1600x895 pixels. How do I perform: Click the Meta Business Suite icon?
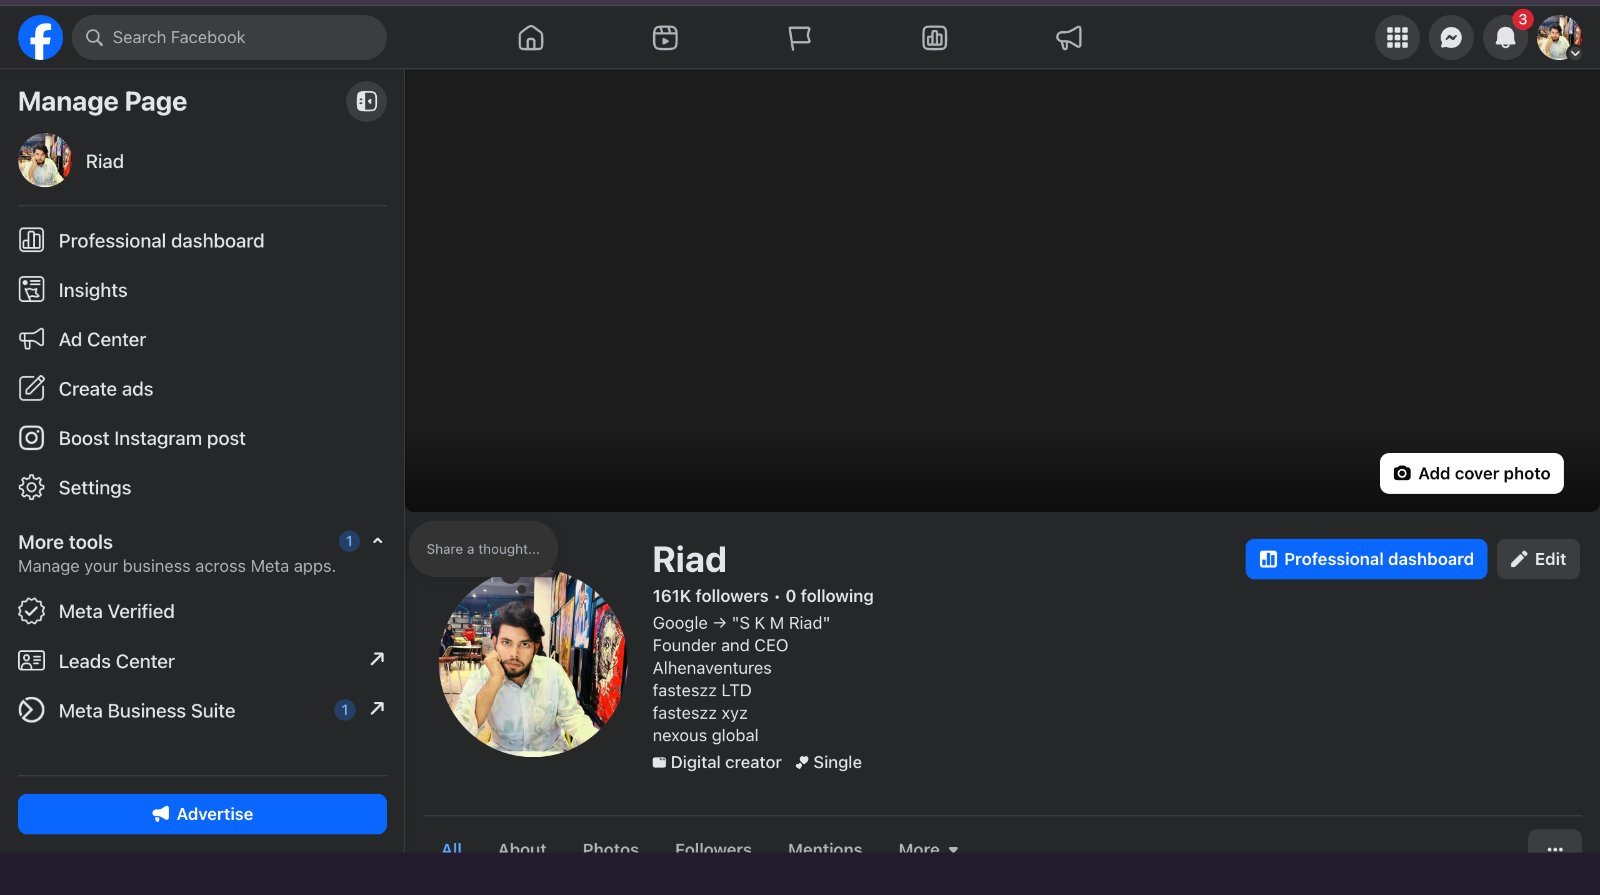tap(32, 710)
